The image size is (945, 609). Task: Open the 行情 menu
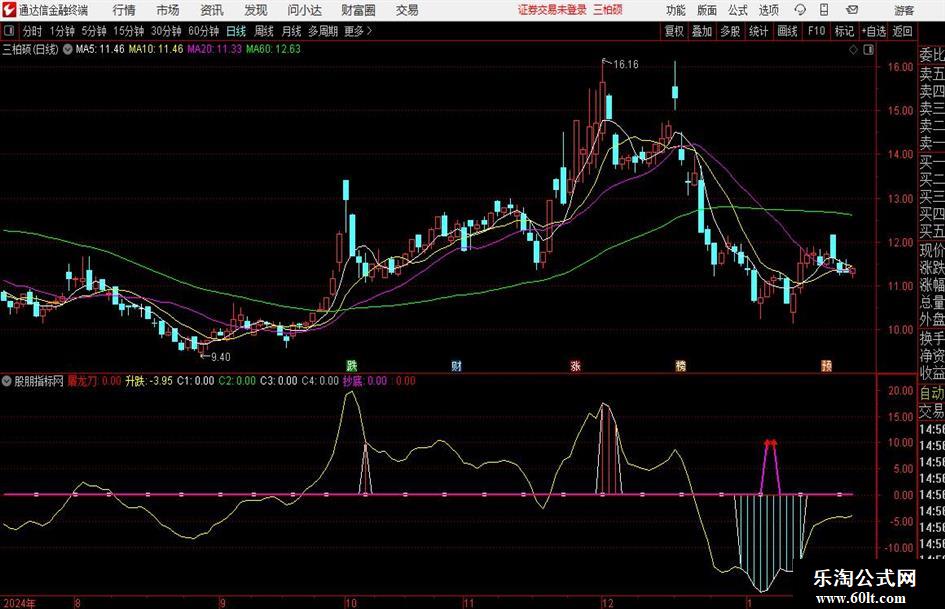124,10
